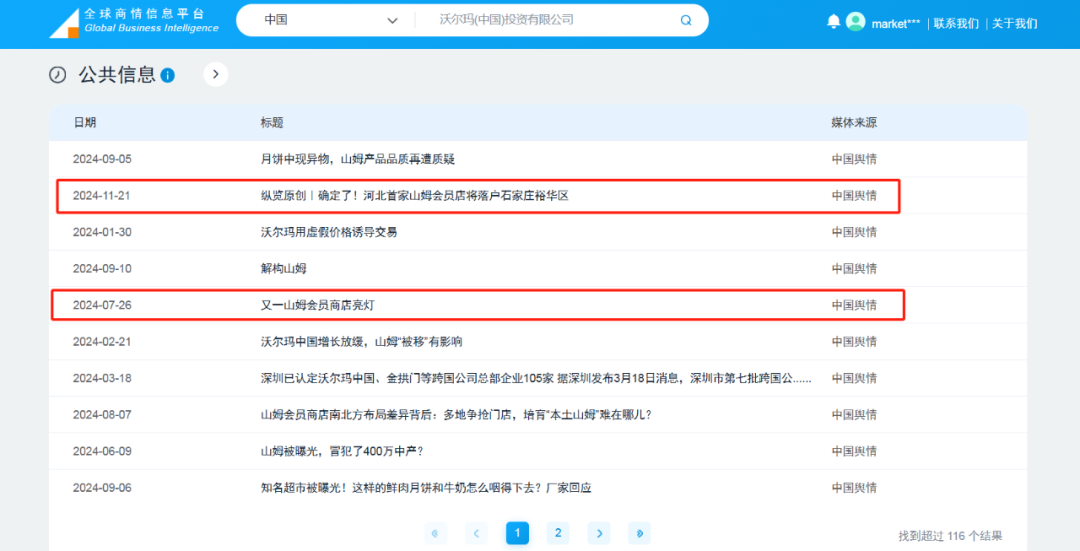Open article 山姆会员商店南北方布局差异背后
The width and height of the screenshot is (1080, 551).
[456, 415]
